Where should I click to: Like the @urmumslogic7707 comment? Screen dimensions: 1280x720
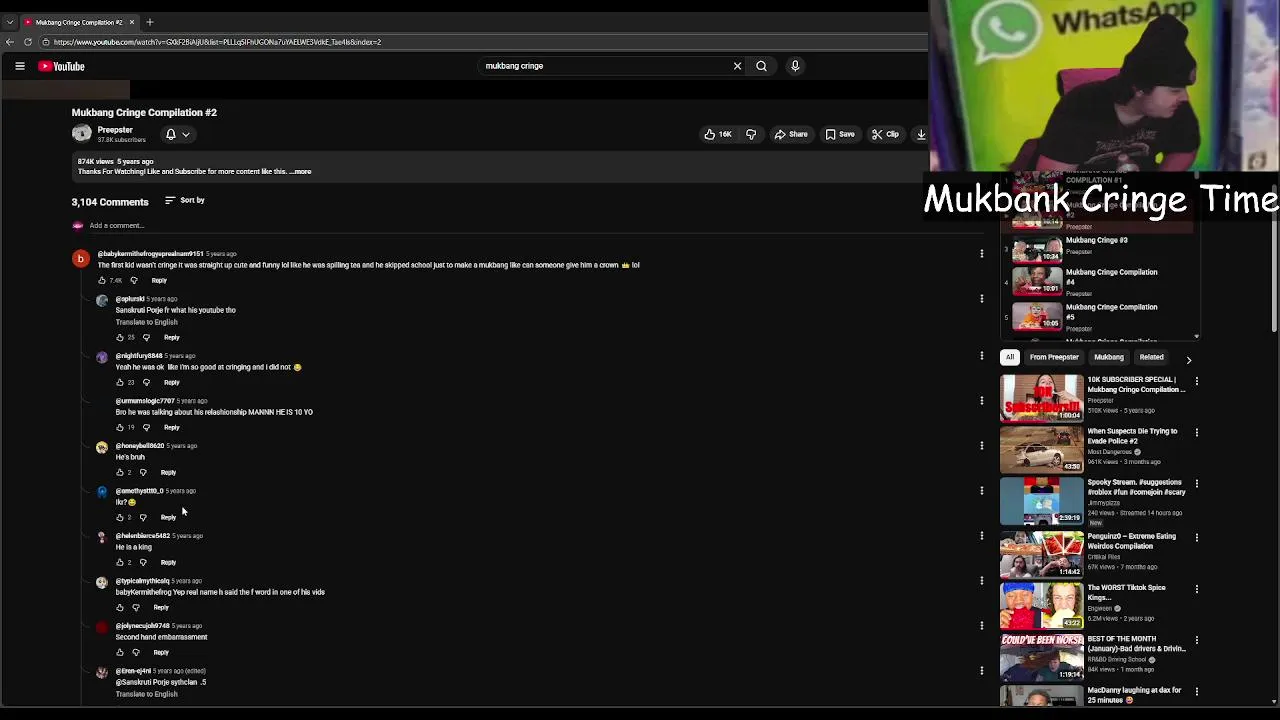(x=120, y=428)
